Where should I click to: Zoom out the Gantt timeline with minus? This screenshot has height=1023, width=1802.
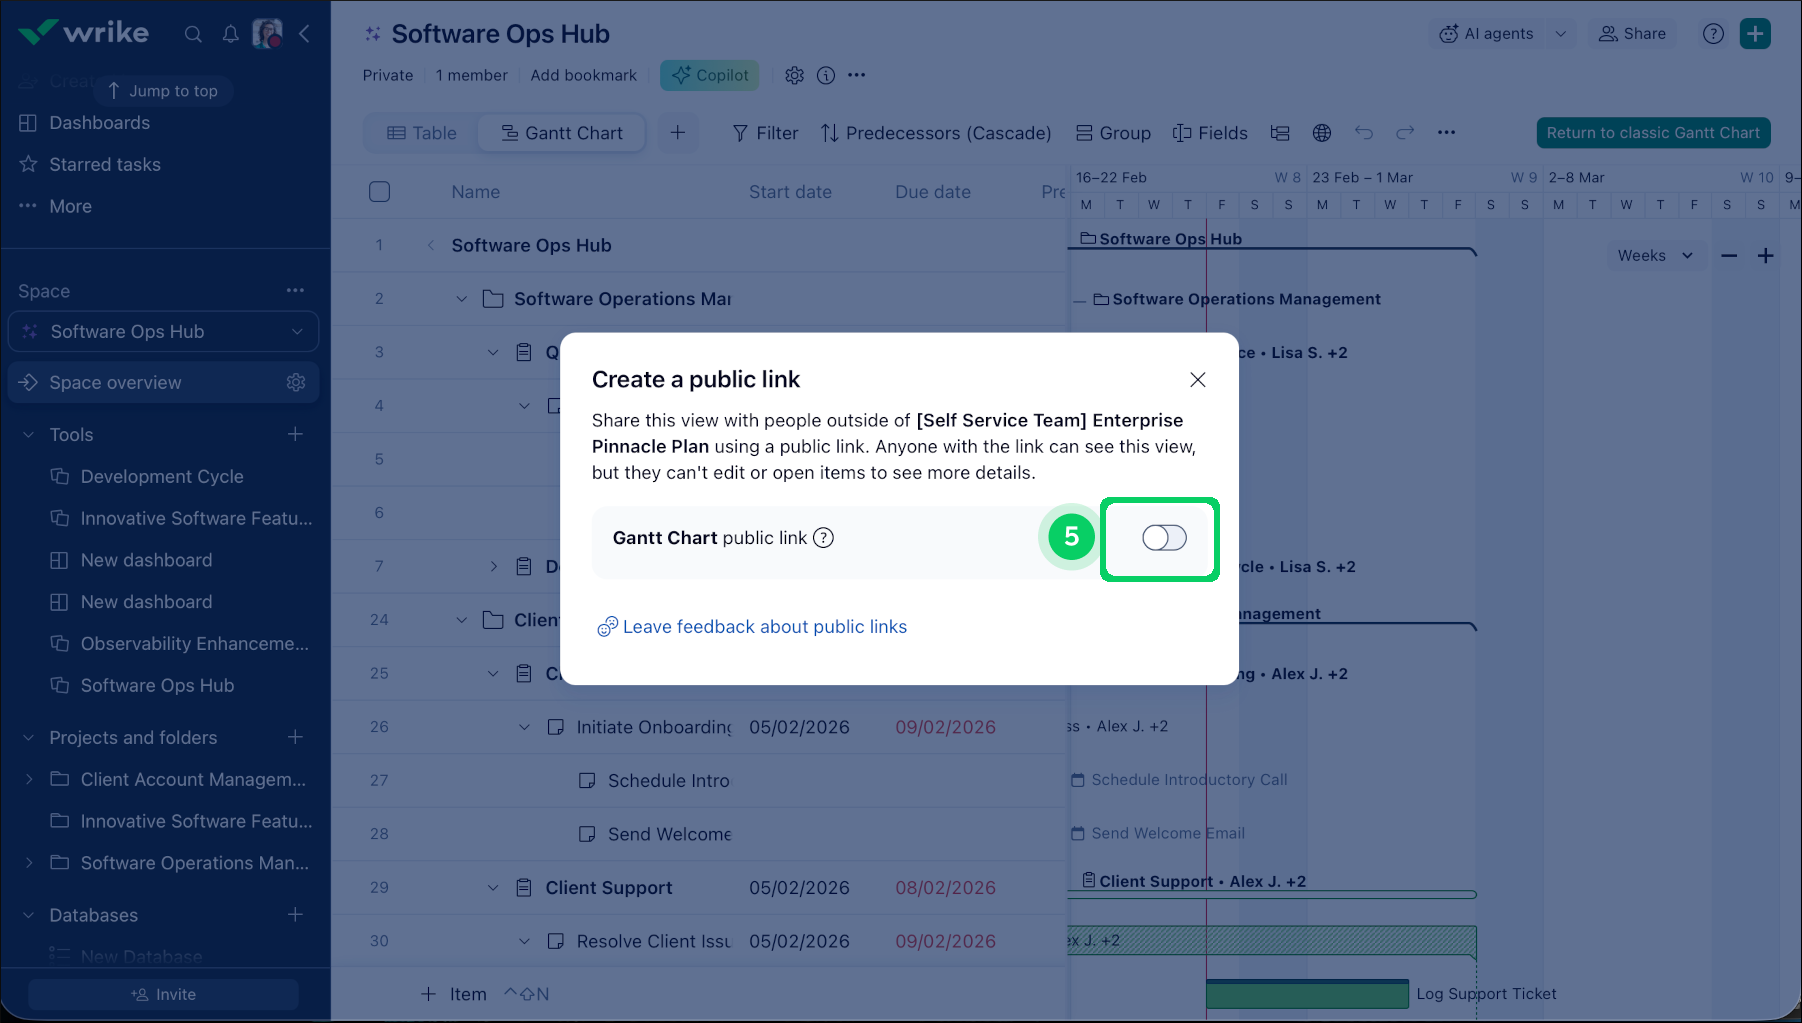[1729, 256]
